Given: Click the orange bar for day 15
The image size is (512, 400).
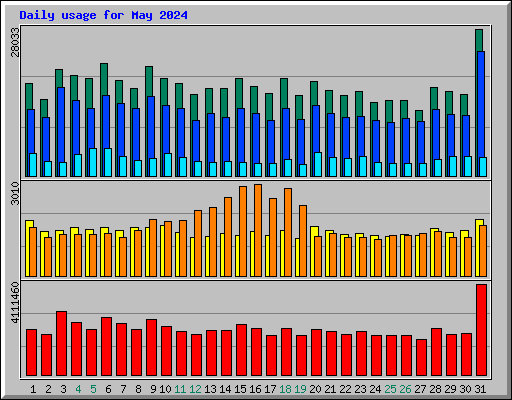Looking at the screenshot, I should coord(243,231).
